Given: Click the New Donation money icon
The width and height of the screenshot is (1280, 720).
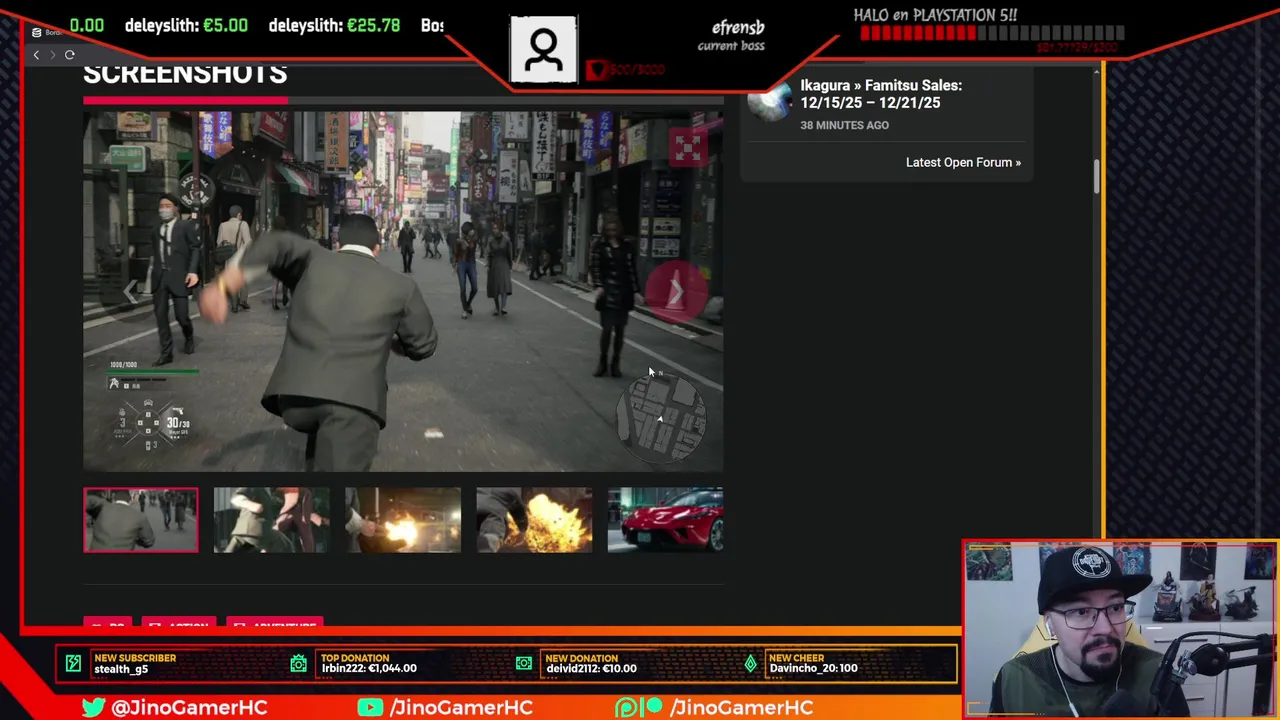Looking at the screenshot, I should point(524,663).
